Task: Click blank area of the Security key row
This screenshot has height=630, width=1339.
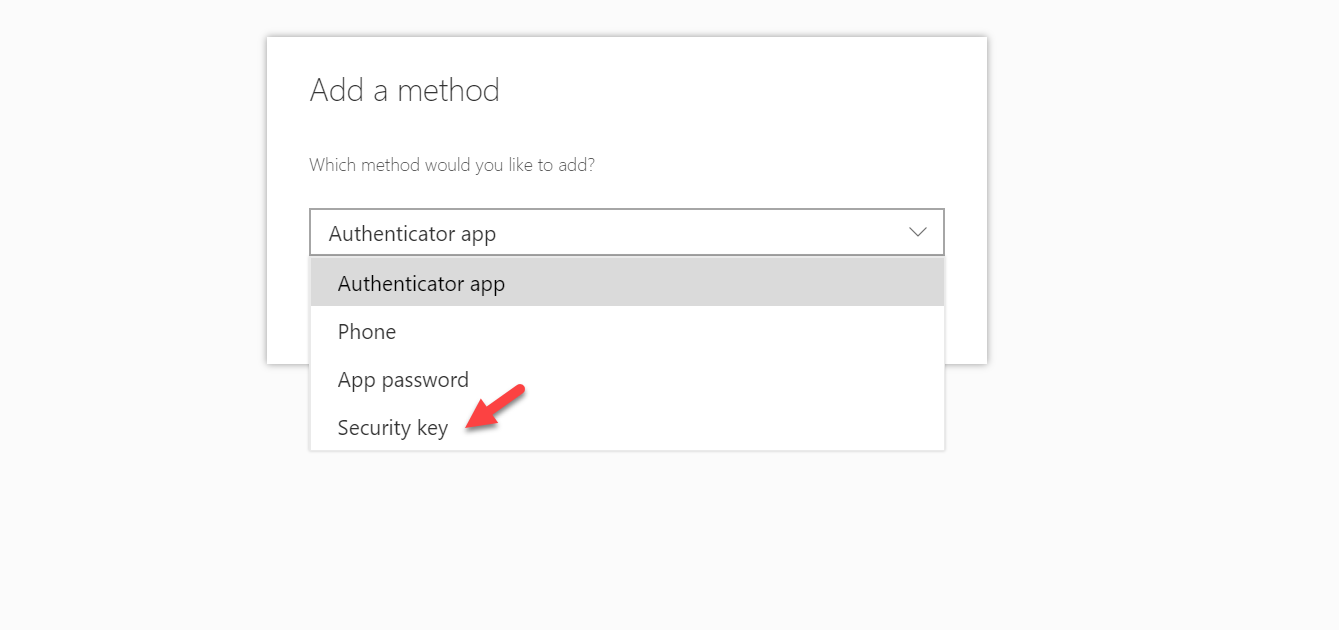Action: 720,428
